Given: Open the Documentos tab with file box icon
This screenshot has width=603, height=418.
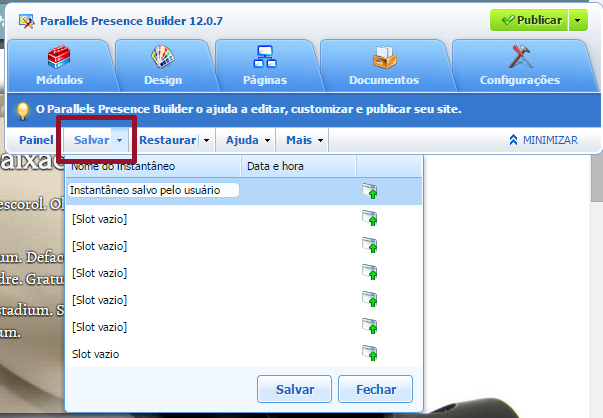Looking at the screenshot, I should [x=384, y=65].
